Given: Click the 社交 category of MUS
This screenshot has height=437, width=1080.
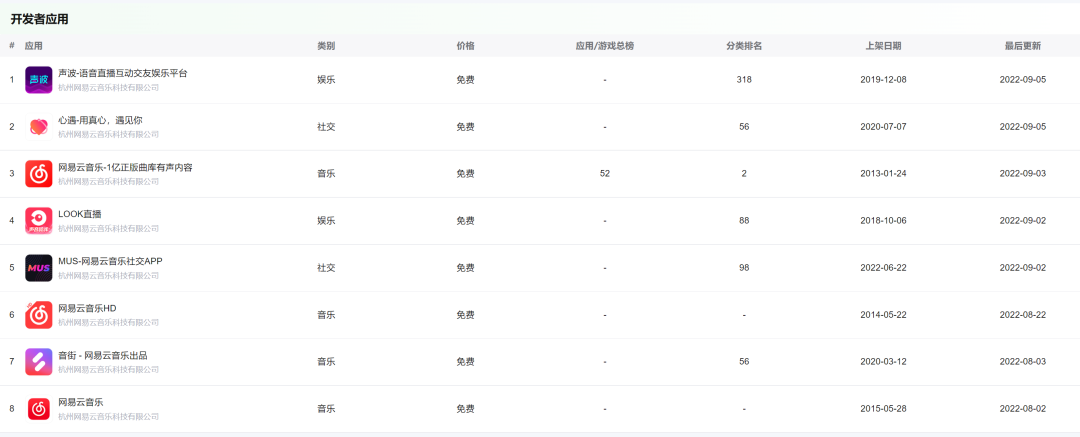Looking at the screenshot, I should point(326,268).
